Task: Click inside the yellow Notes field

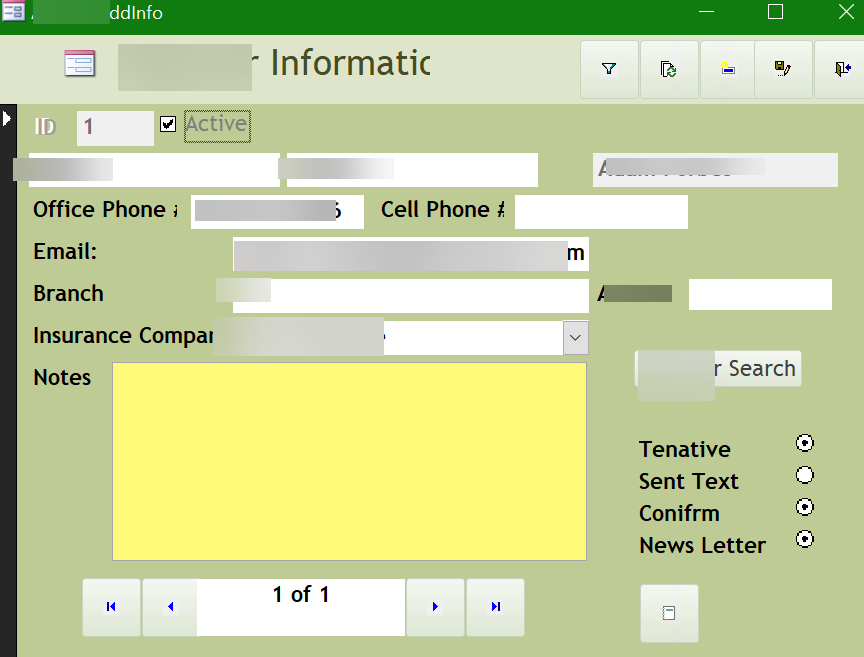Action: coord(349,461)
